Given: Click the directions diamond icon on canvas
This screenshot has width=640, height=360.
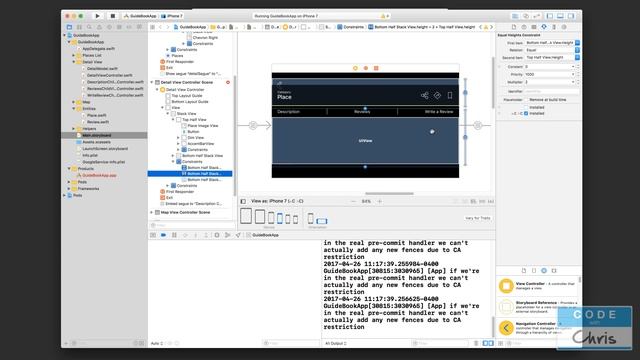Looking at the screenshot, I should (437, 96).
